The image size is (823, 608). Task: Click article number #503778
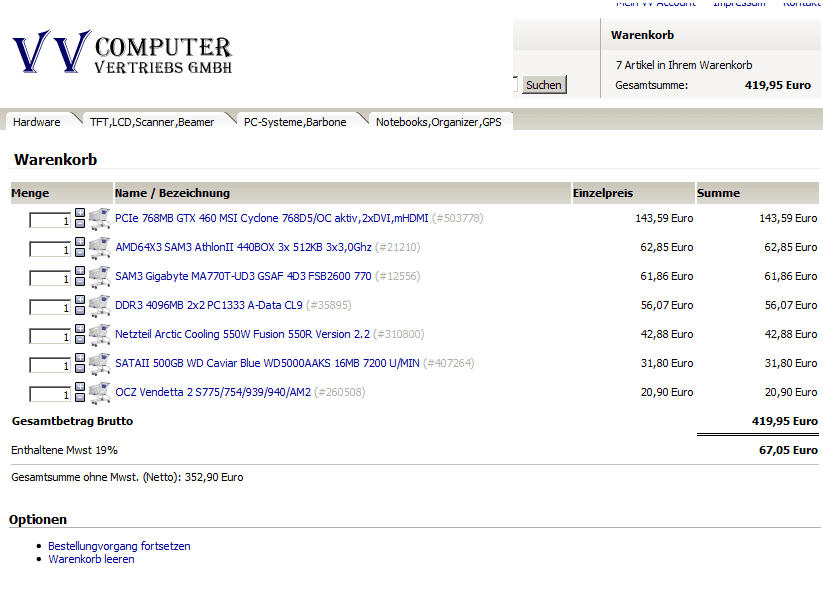[458, 218]
